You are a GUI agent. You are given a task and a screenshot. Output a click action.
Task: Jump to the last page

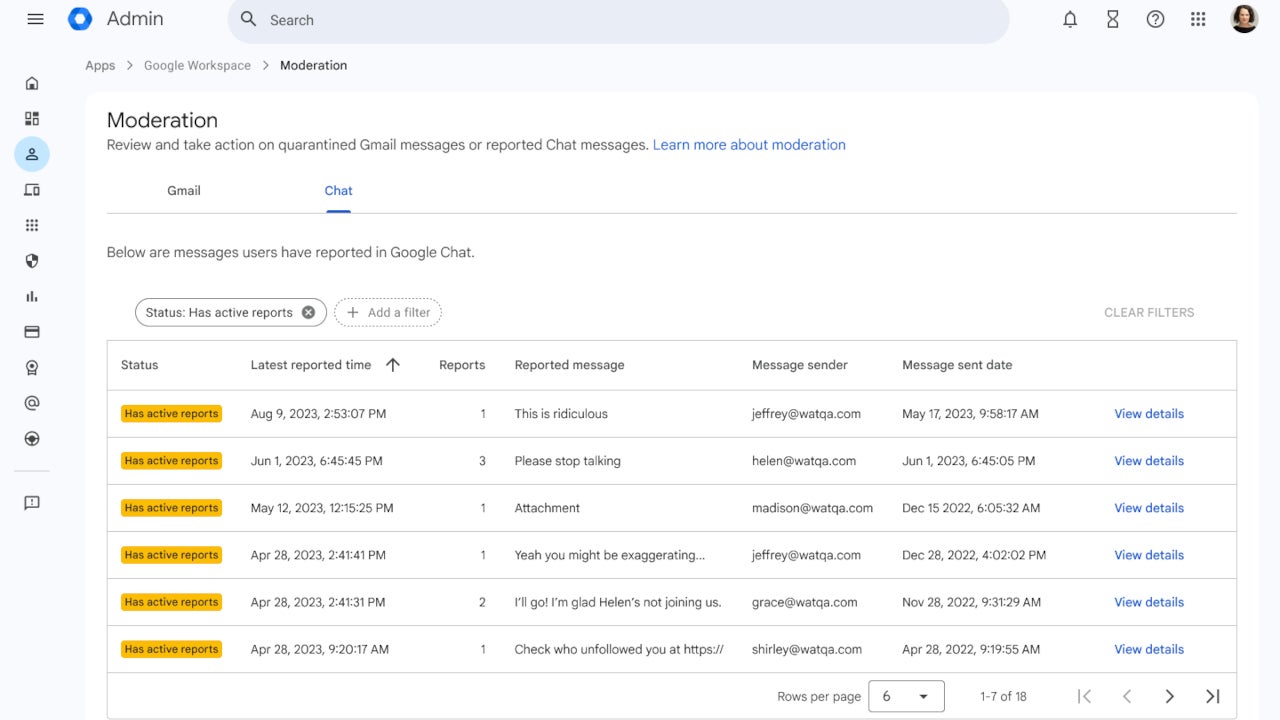1213,696
